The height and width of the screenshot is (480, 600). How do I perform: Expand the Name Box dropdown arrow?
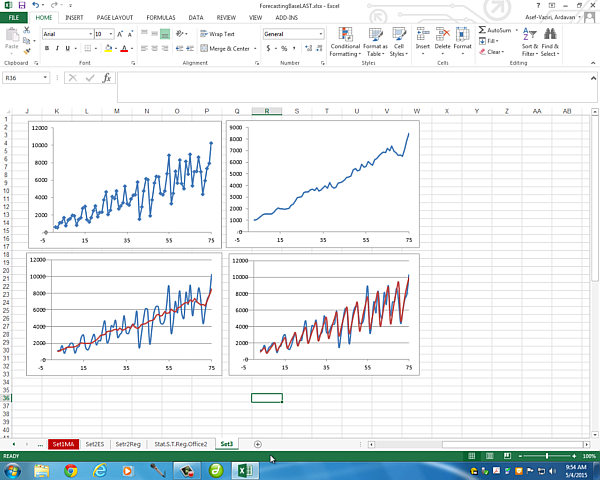(45, 78)
